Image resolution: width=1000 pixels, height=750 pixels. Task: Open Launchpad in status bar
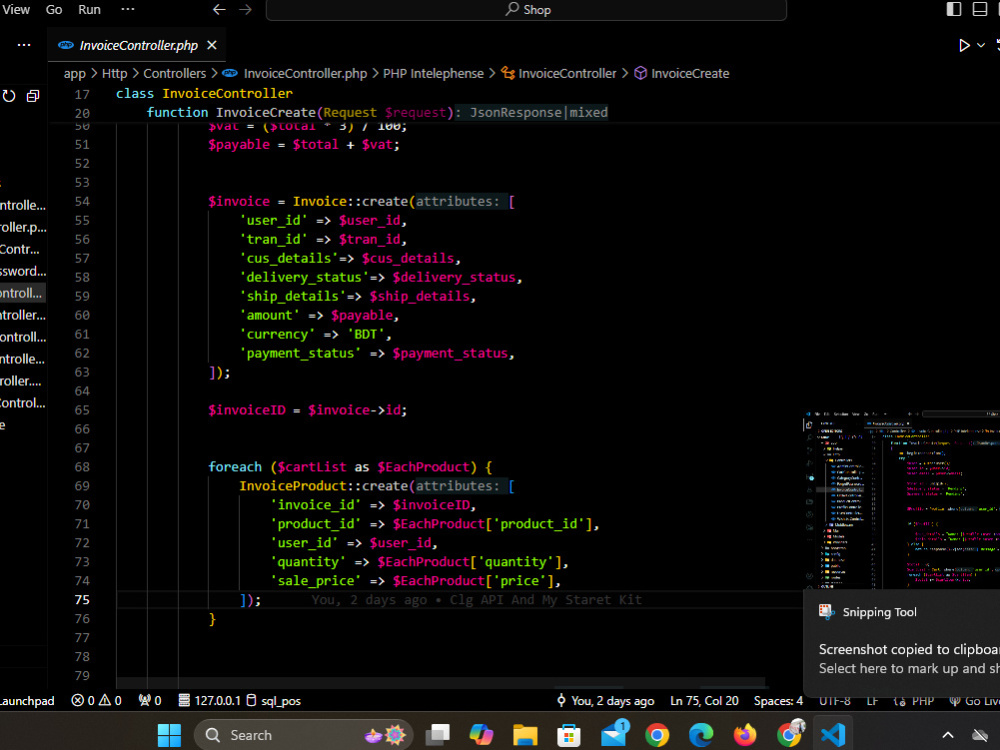click(x=27, y=701)
